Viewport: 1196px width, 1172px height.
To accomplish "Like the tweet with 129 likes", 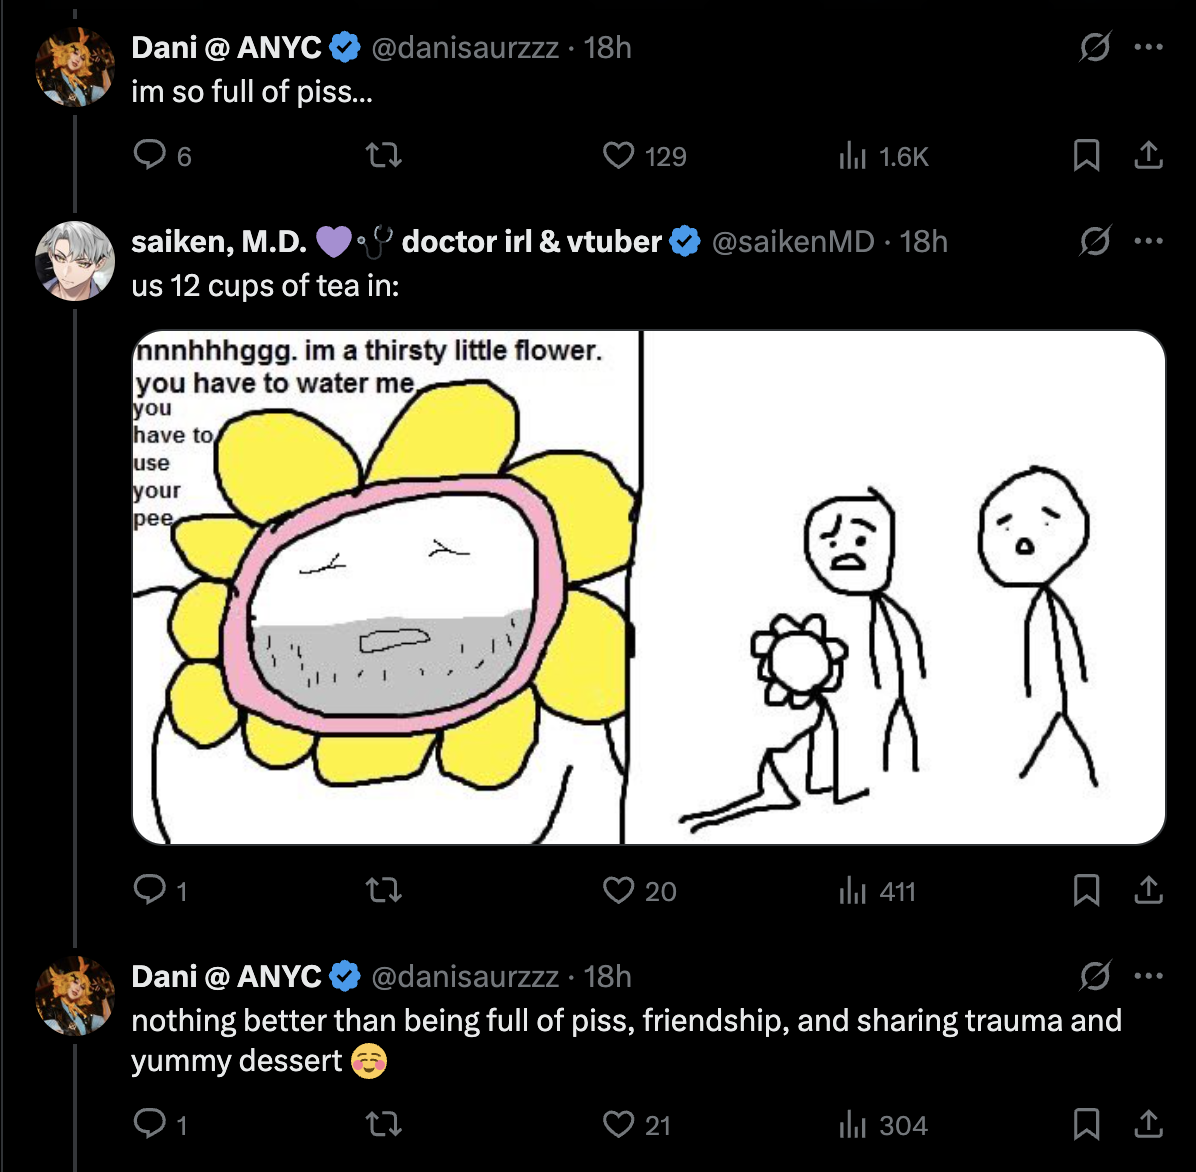I will coord(619,155).
